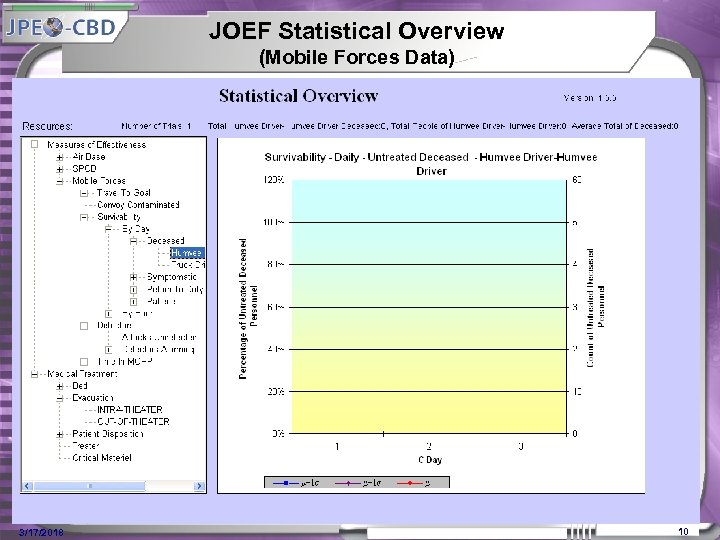Collapse the By Day node
This screenshot has width=720, height=540.
[109, 229]
